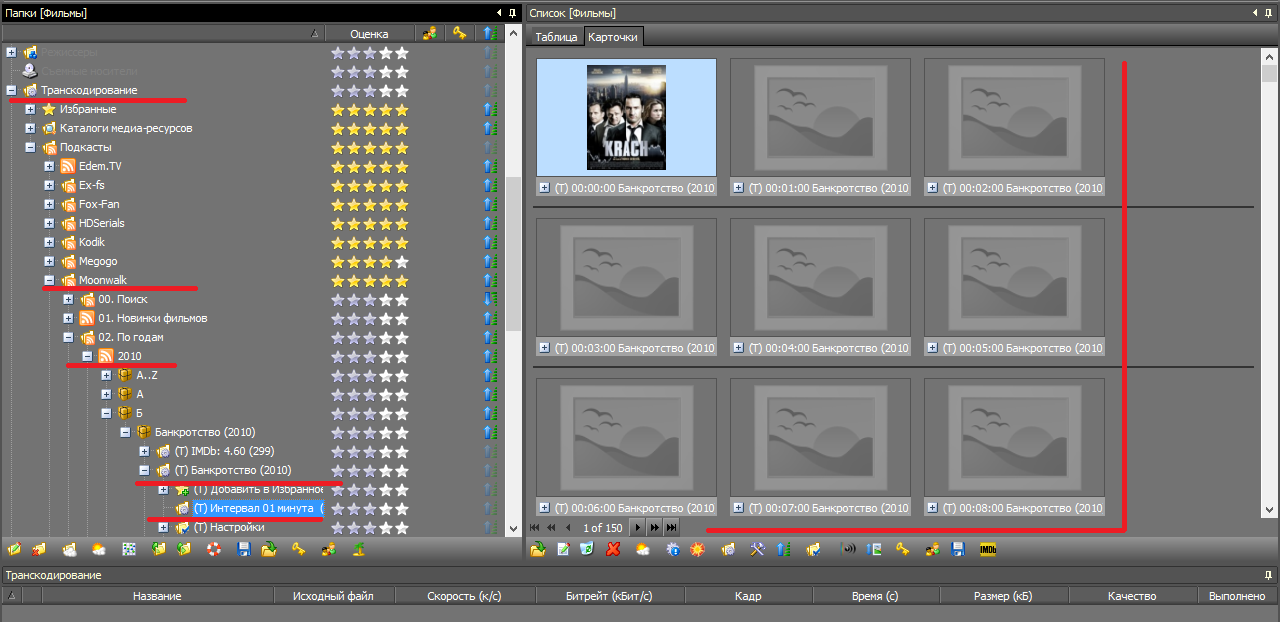Click the hammer and wrench tools icon
The image size is (1280, 622).
tap(757, 549)
